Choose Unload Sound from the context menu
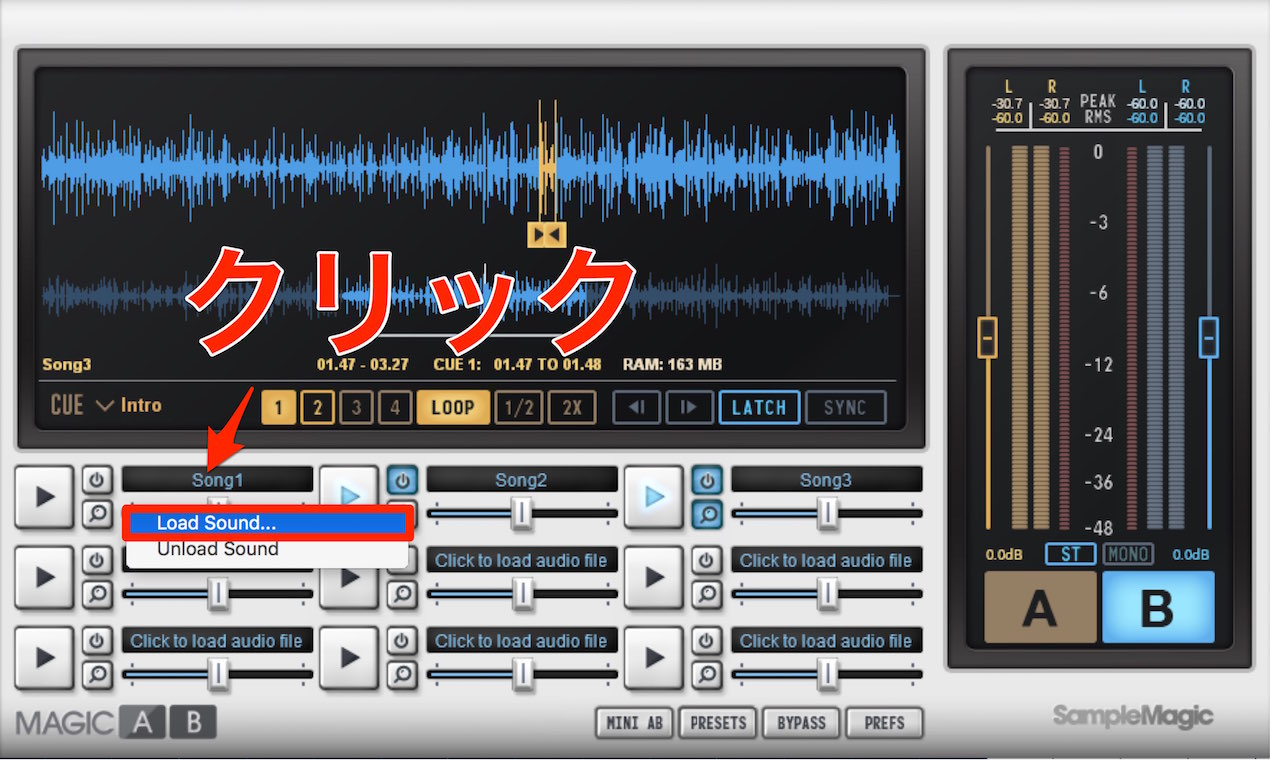1270x760 pixels. 268,549
